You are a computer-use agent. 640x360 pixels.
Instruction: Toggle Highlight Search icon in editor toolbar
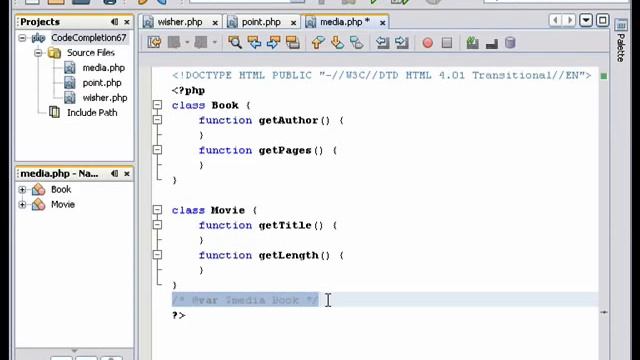(293, 42)
